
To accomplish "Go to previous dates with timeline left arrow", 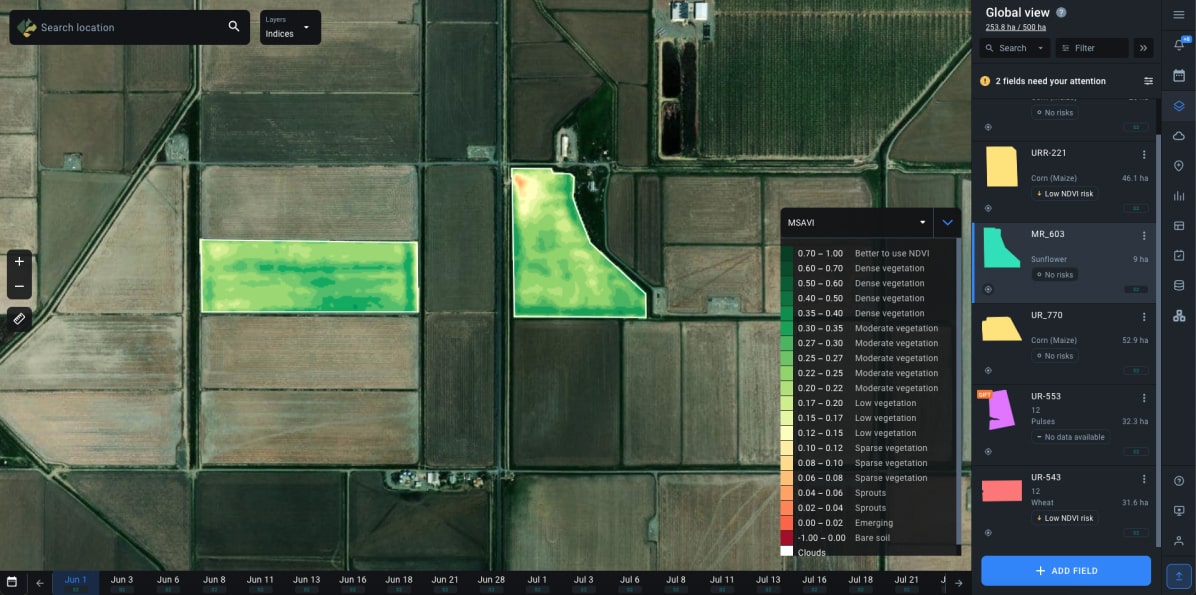I will tap(40, 584).
